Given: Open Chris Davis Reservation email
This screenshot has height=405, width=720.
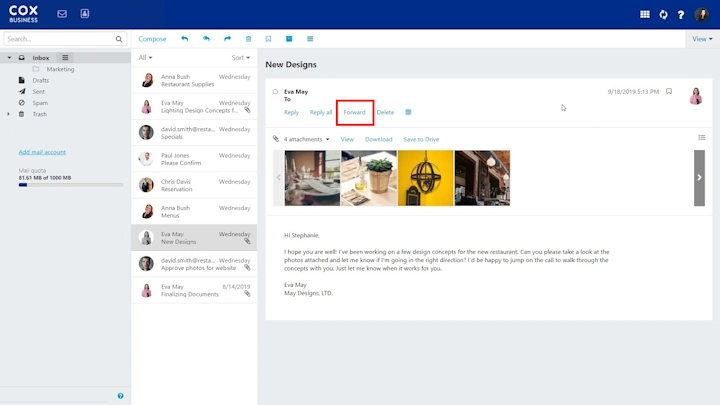Looking at the screenshot, I should click(x=194, y=185).
